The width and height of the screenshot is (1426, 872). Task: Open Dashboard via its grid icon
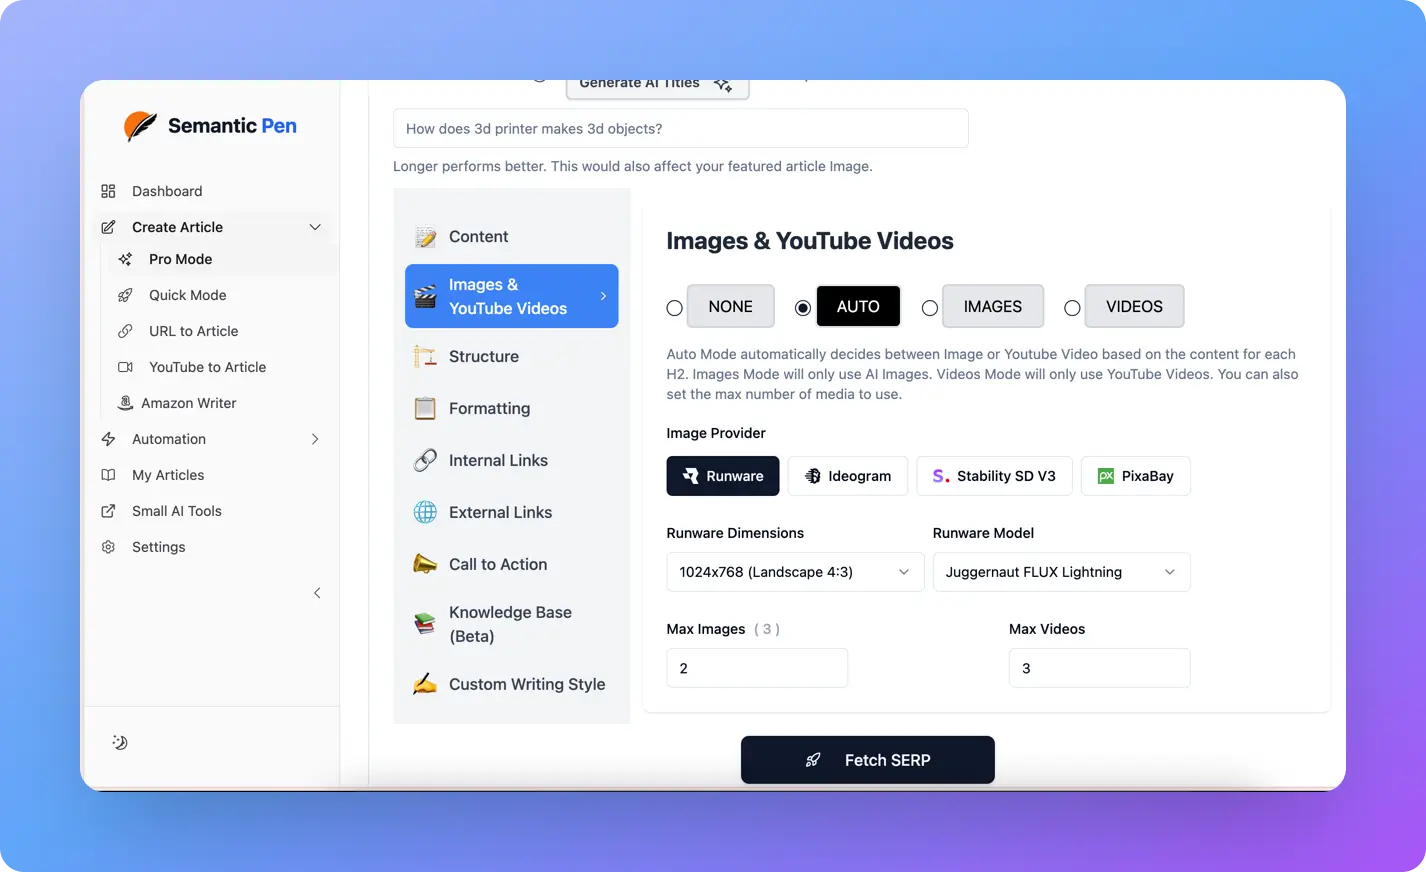pyautogui.click(x=109, y=191)
